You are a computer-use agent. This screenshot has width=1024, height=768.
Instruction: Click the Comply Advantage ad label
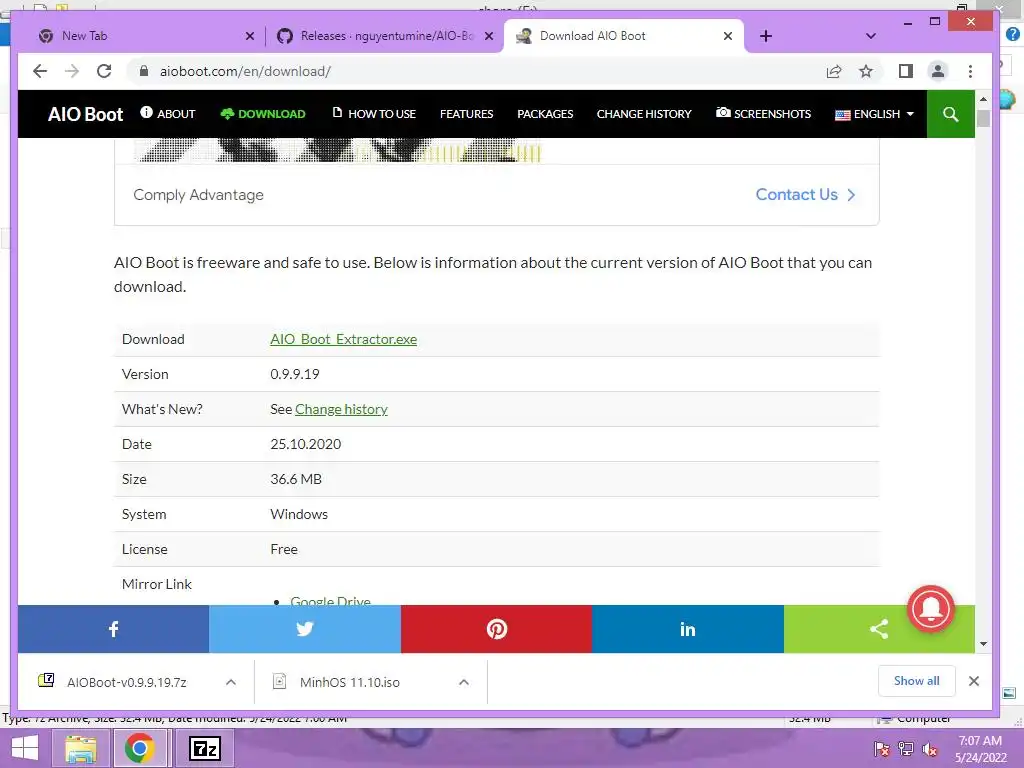click(199, 195)
